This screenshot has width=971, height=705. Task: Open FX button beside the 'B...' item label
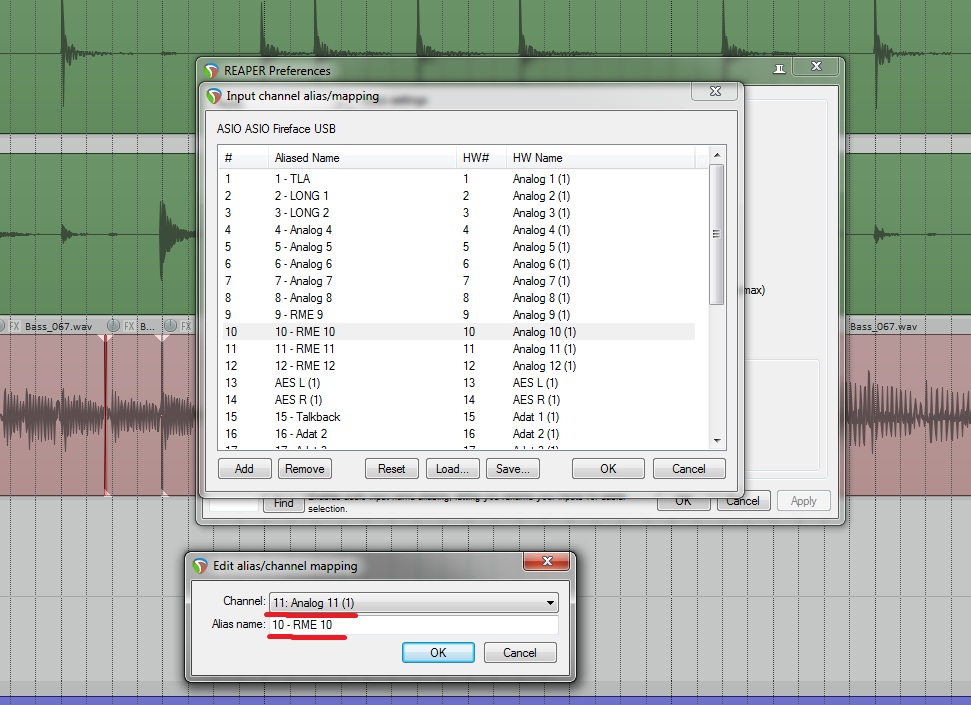tap(129, 326)
